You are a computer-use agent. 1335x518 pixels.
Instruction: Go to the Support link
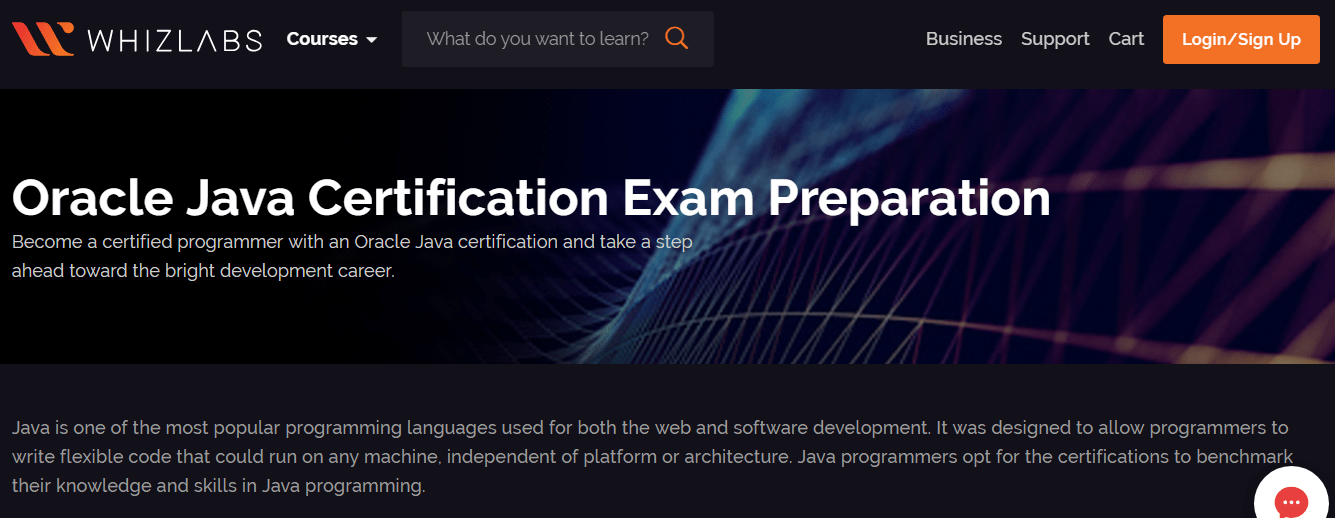tap(1055, 39)
